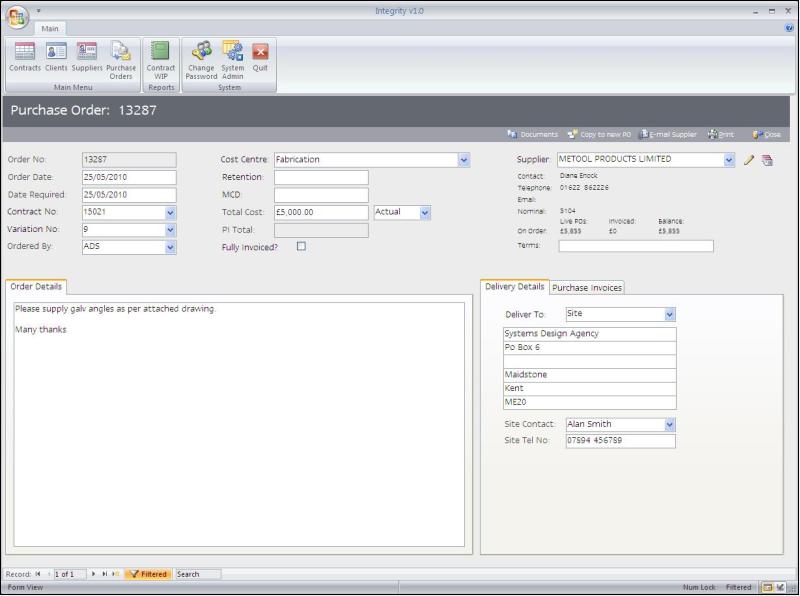The width and height of the screenshot is (800, 596).
Task: Click Copy to new PO
Action: pyautogui.click(x=599, y=134)
